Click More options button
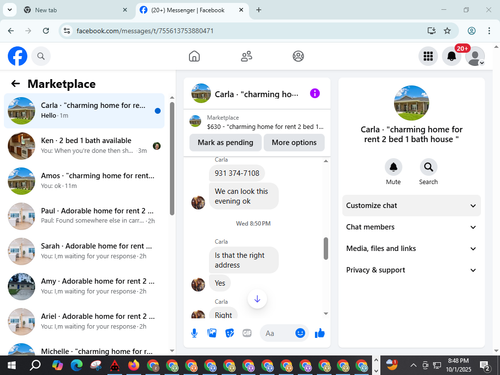 pyautogui.click(x=294, y=143)
